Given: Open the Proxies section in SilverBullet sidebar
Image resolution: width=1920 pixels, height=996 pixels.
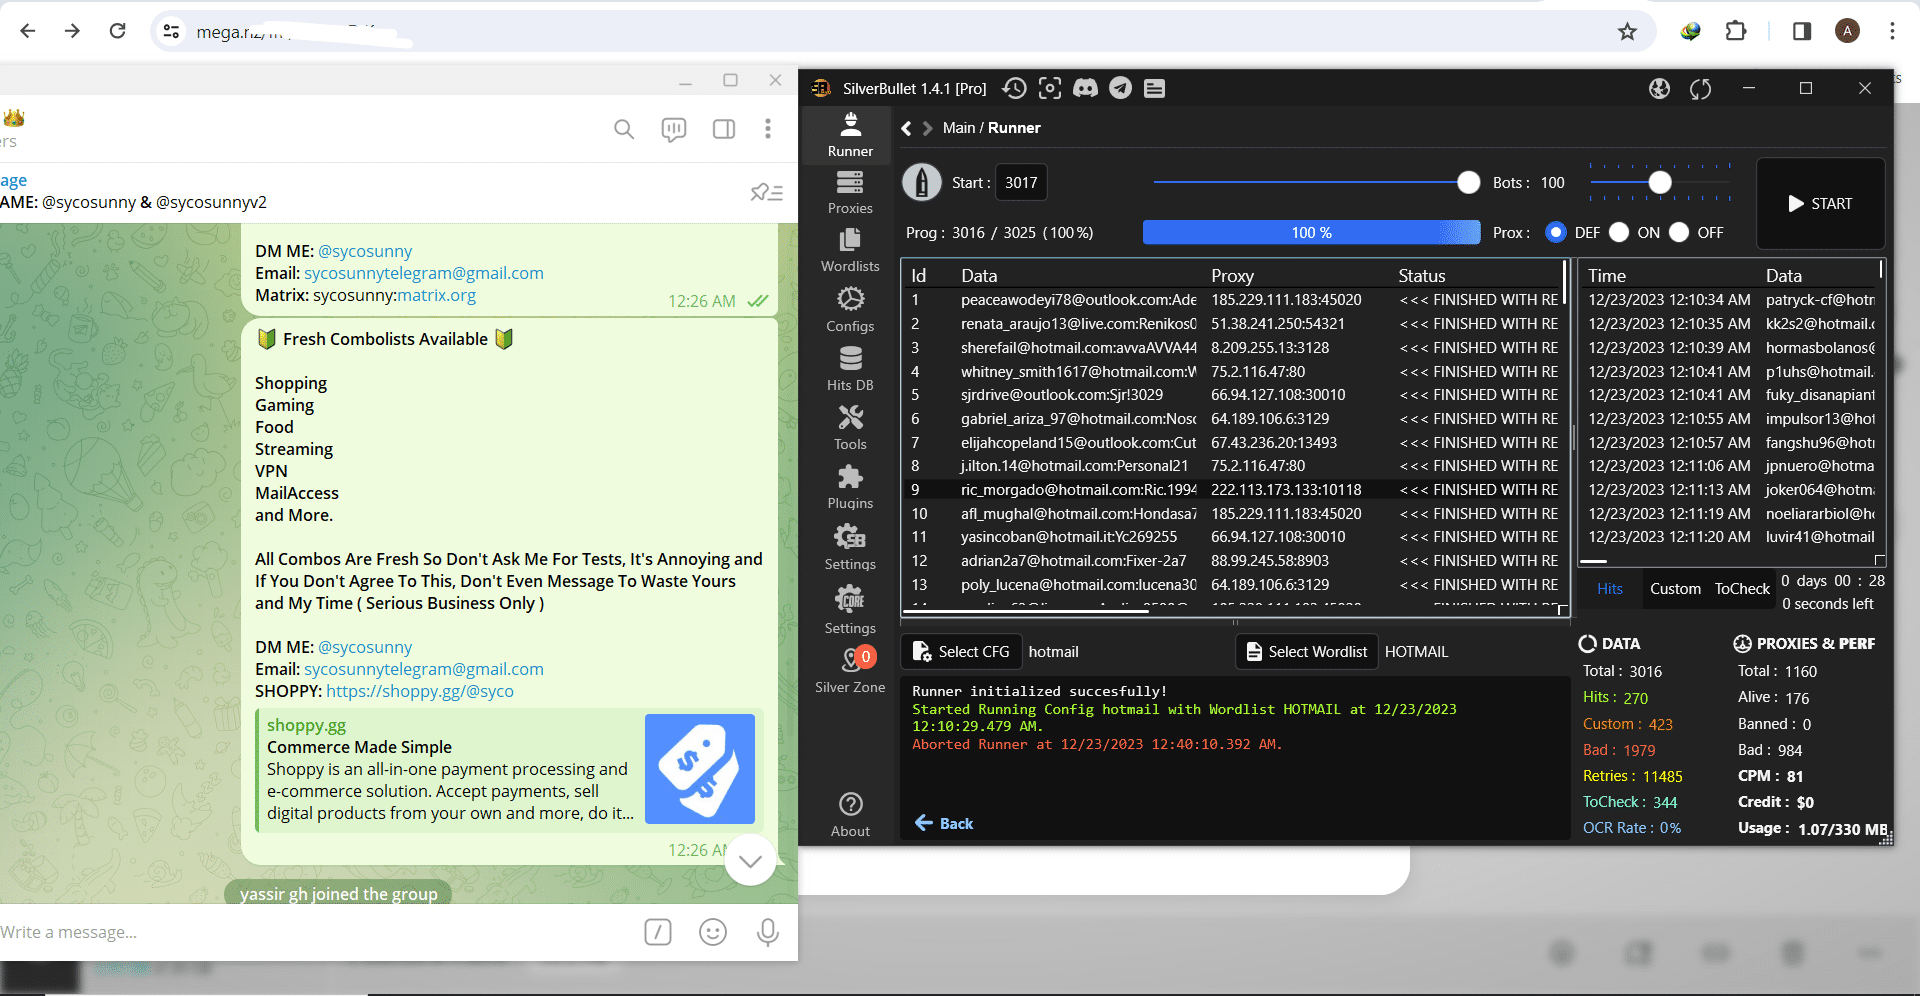Looking at the screenshot, I should tap(850, 193).
